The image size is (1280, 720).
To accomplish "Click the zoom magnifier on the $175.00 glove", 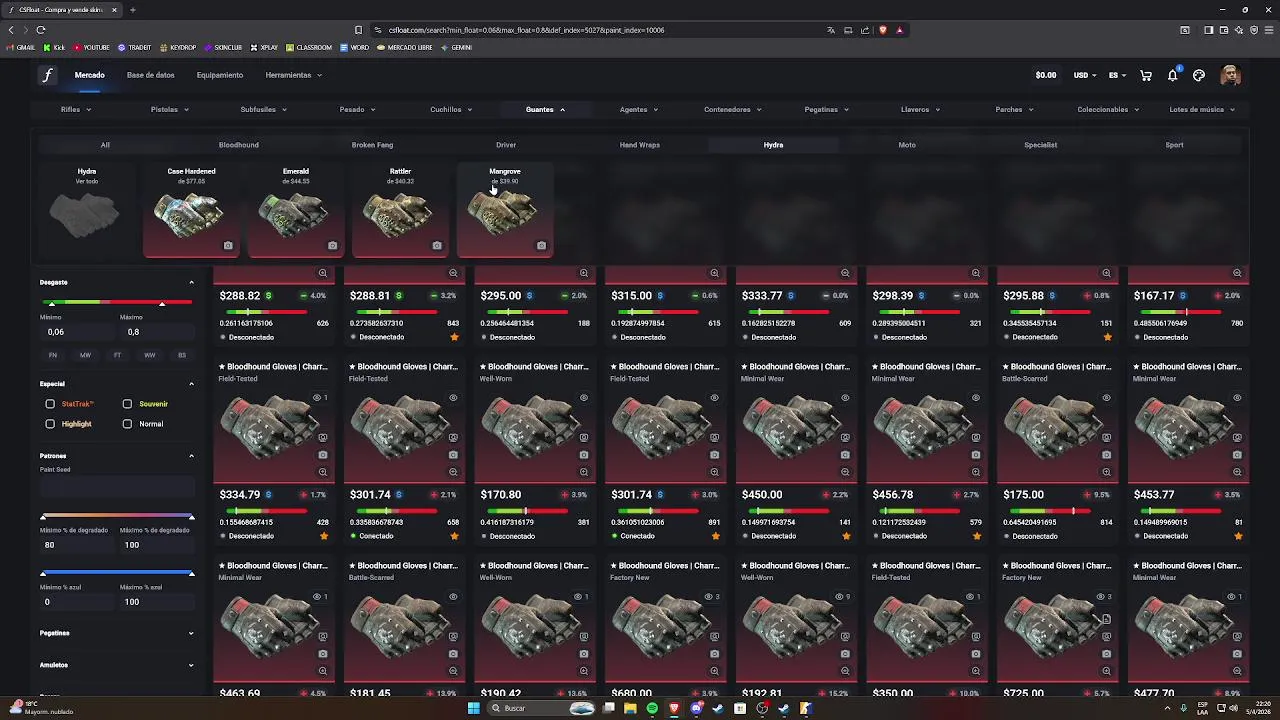I will tap(1106, 472).
